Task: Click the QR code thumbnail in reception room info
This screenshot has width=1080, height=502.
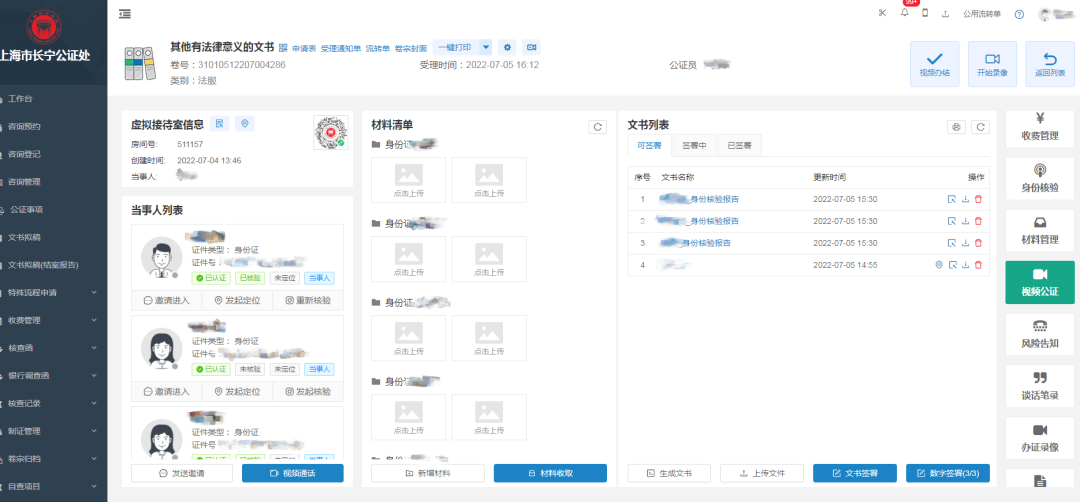Action: point(329,131)
